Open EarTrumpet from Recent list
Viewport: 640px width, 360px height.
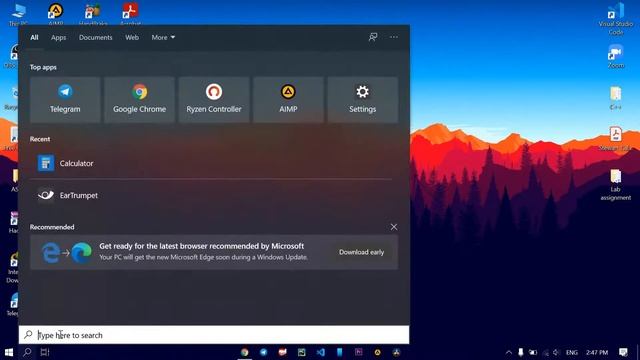click(211, 195)
